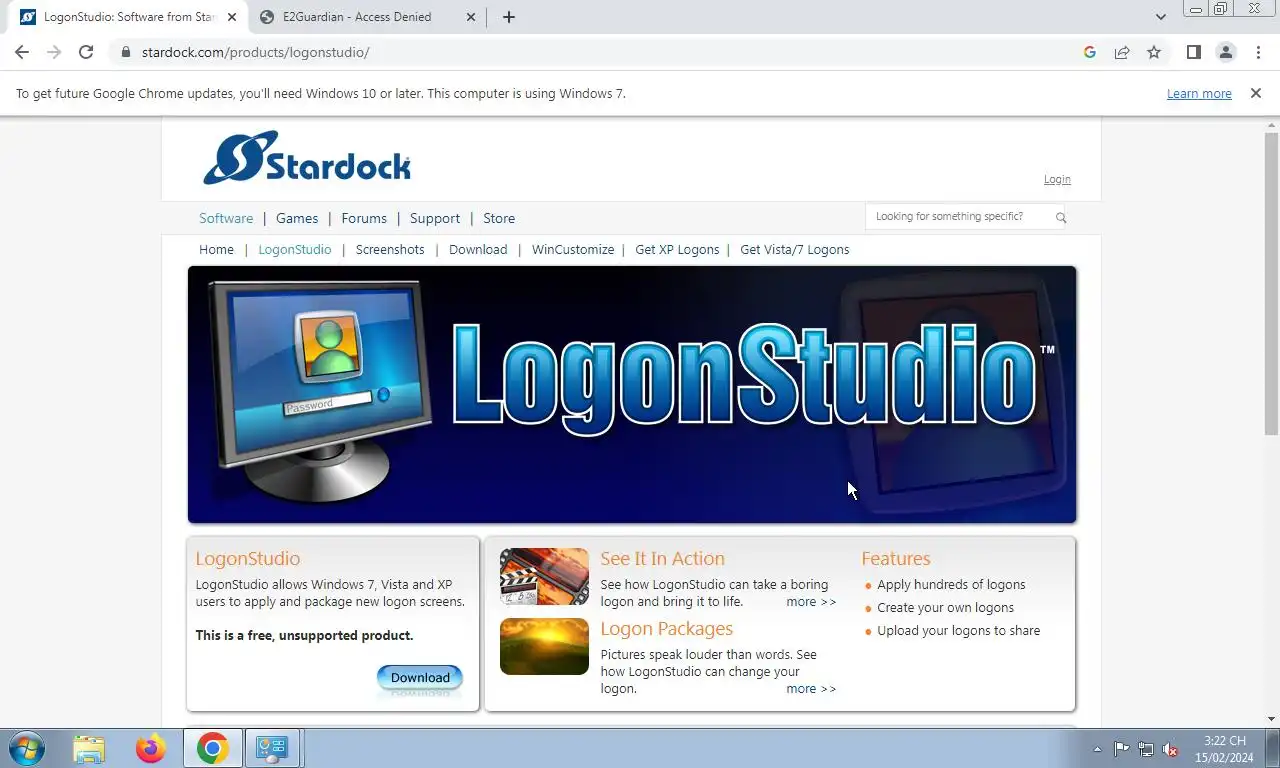Click the page vertical scrollbar thumb

tap(1271, 284)
